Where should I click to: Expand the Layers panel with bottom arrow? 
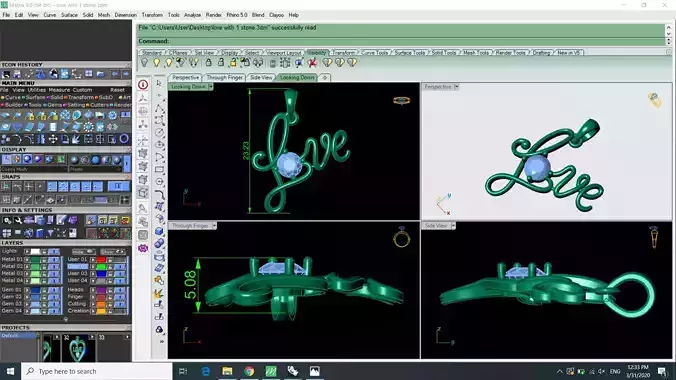[x=66, y=320]
